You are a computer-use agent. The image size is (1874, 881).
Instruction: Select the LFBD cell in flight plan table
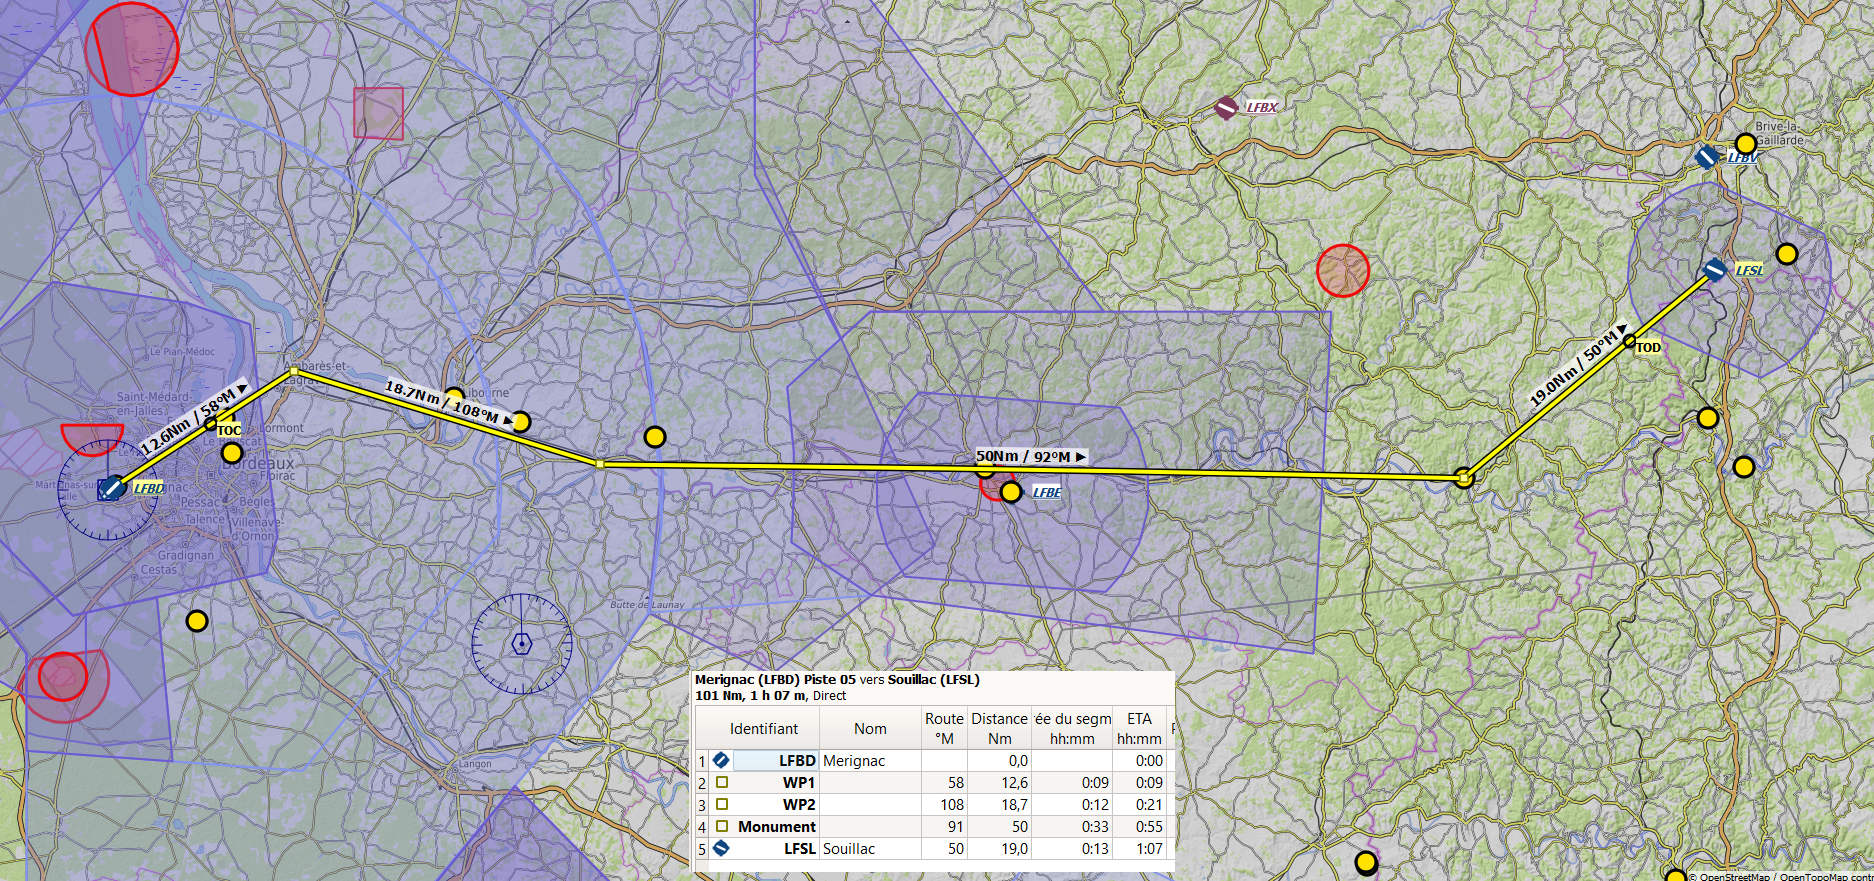775,761
